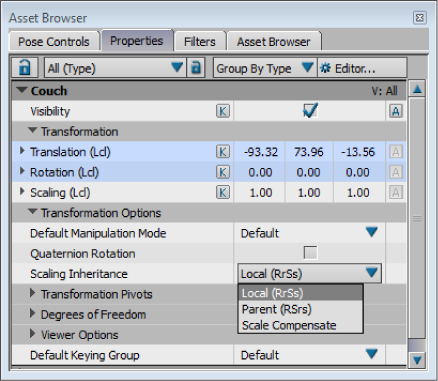
Task: Collapse the Transformation Options group
Action: tap(32, 212)
